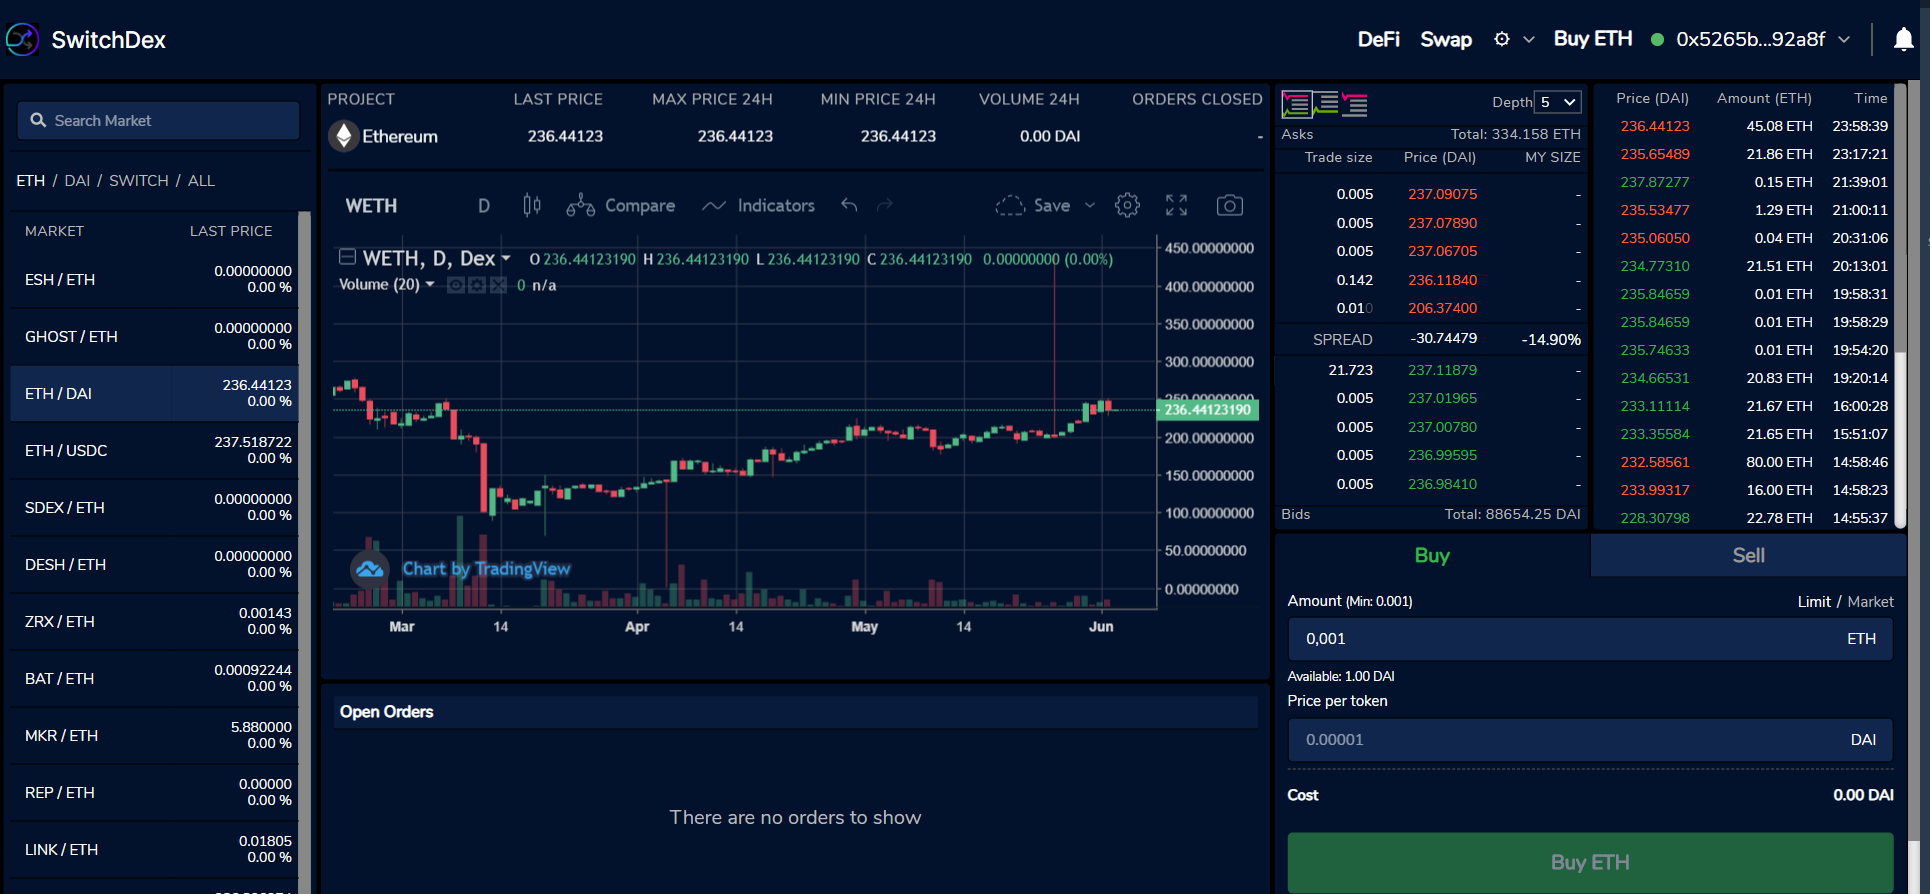The height and width of the screenshot is (894, 1930).
Task: Open the Swap page
Action: (1446, 39)
